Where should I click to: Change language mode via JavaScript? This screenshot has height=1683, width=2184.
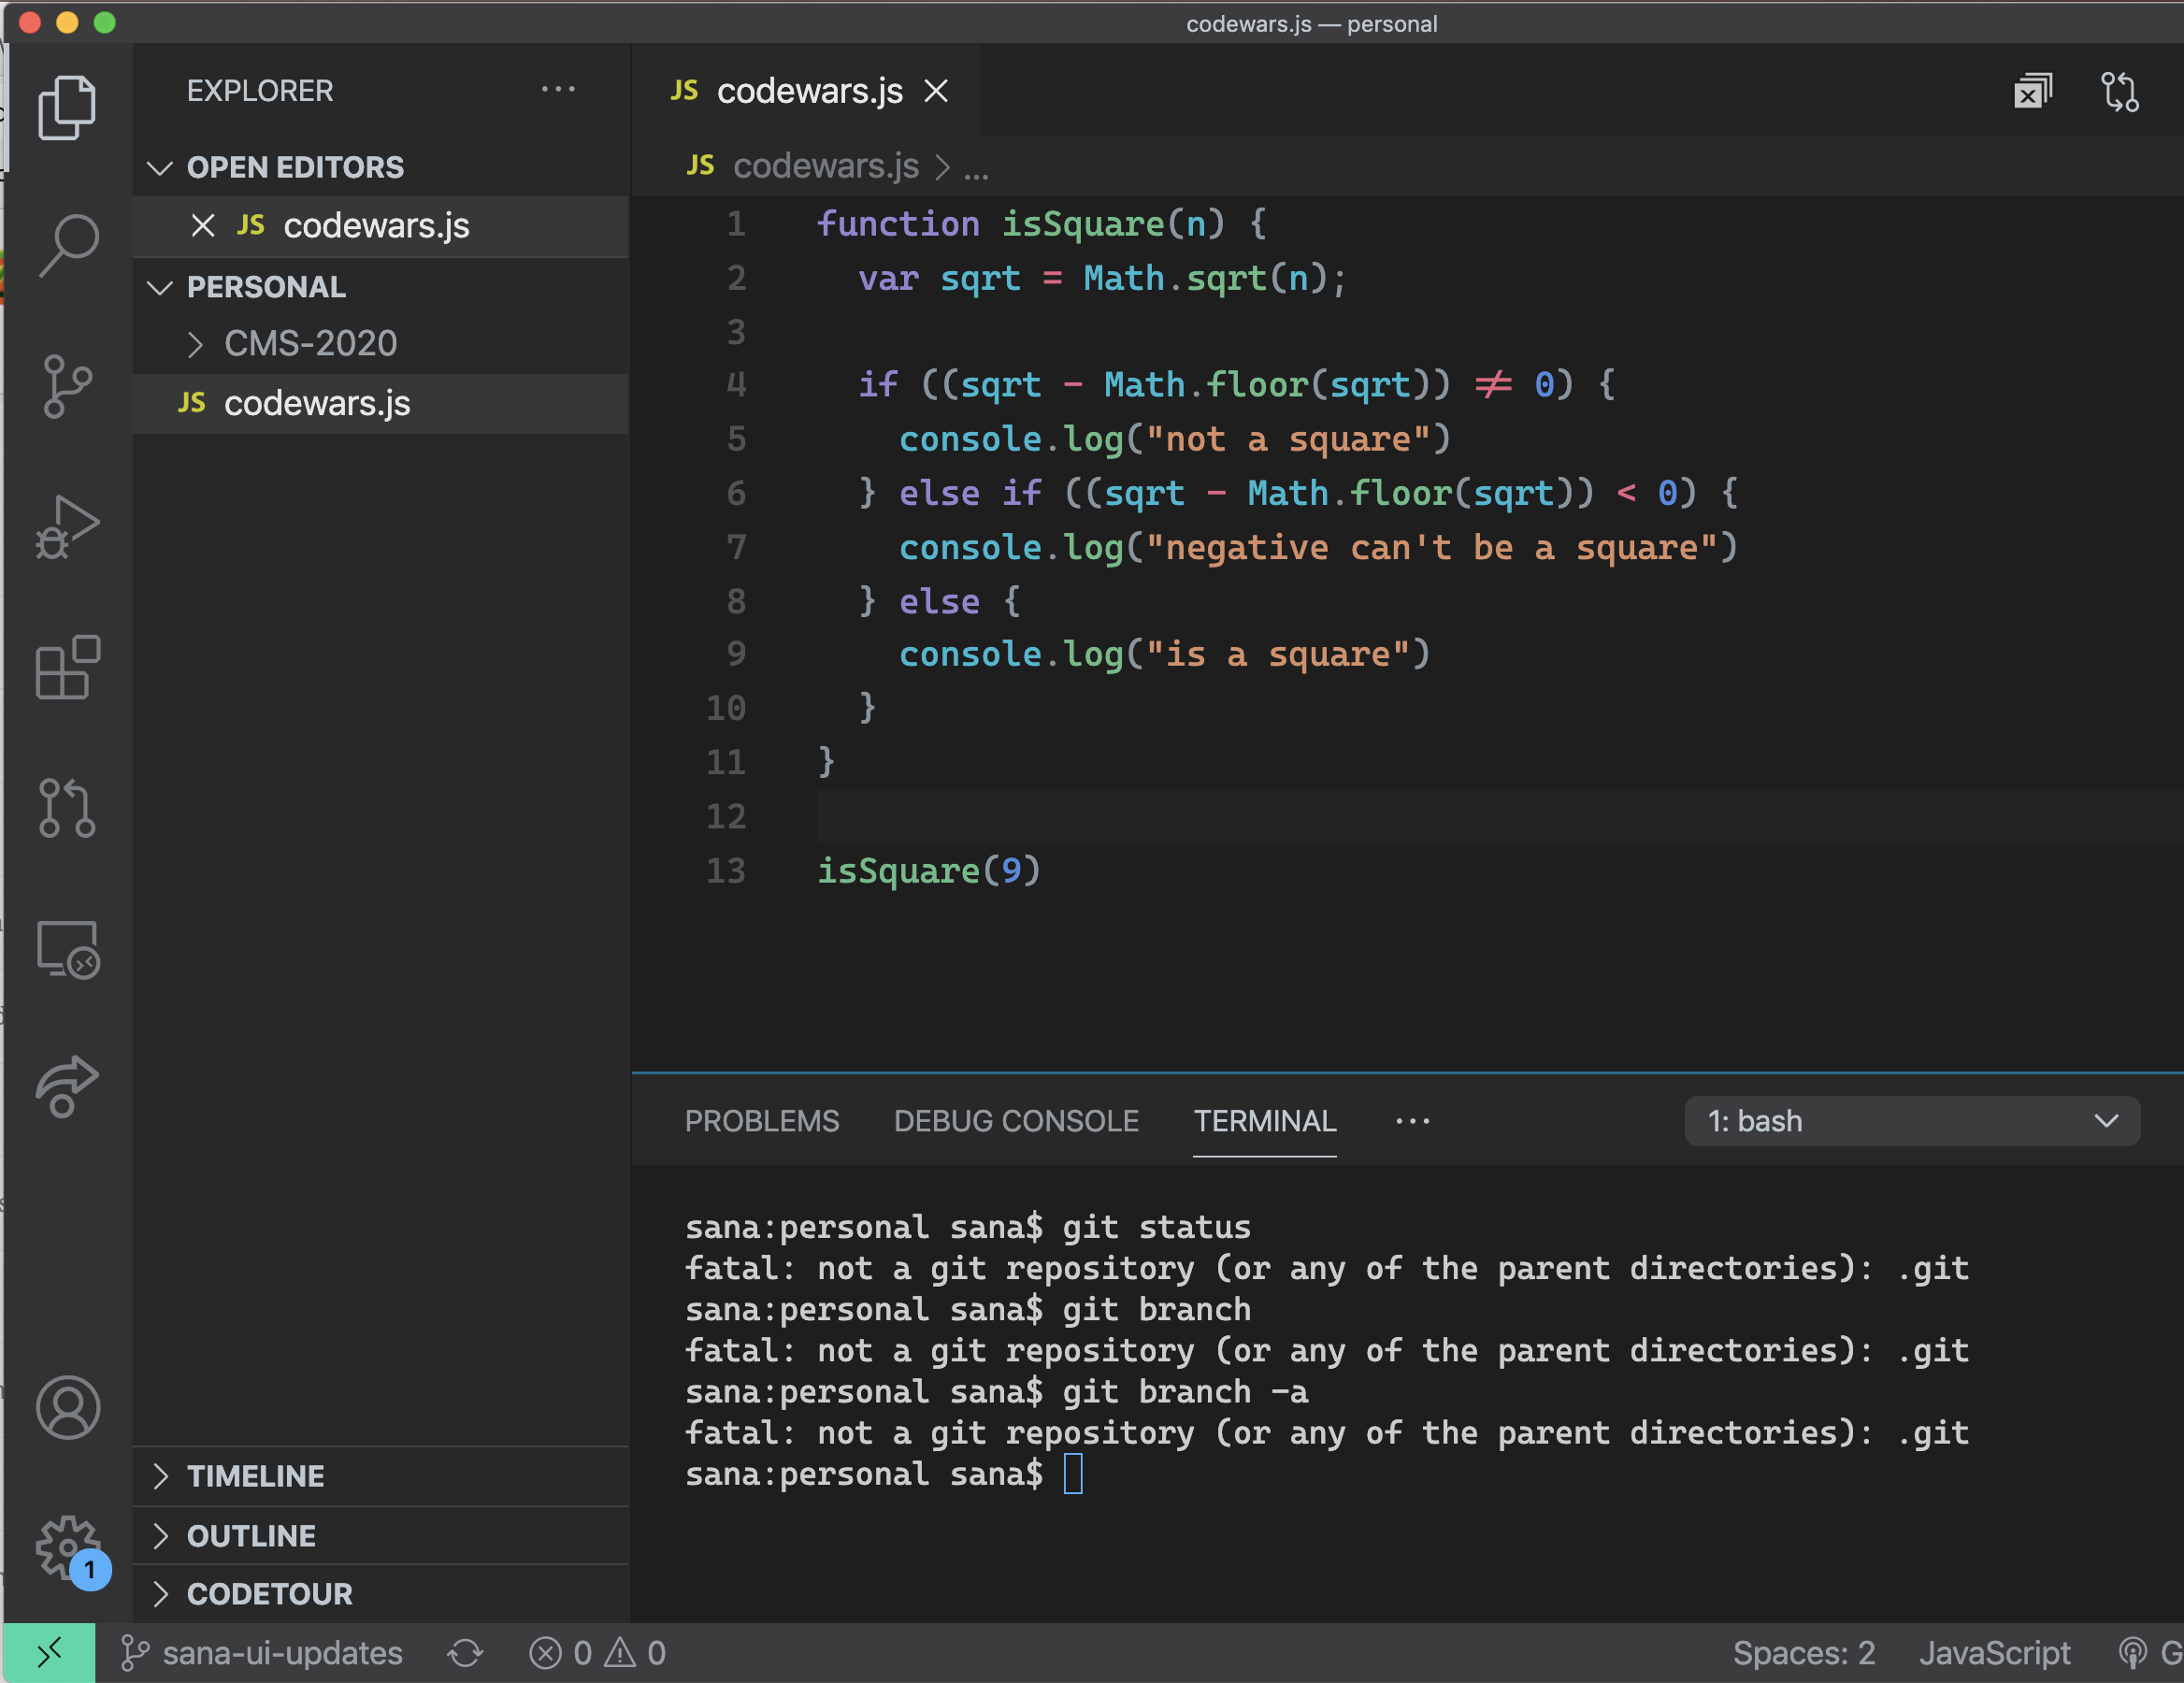click(1994, 1653)
